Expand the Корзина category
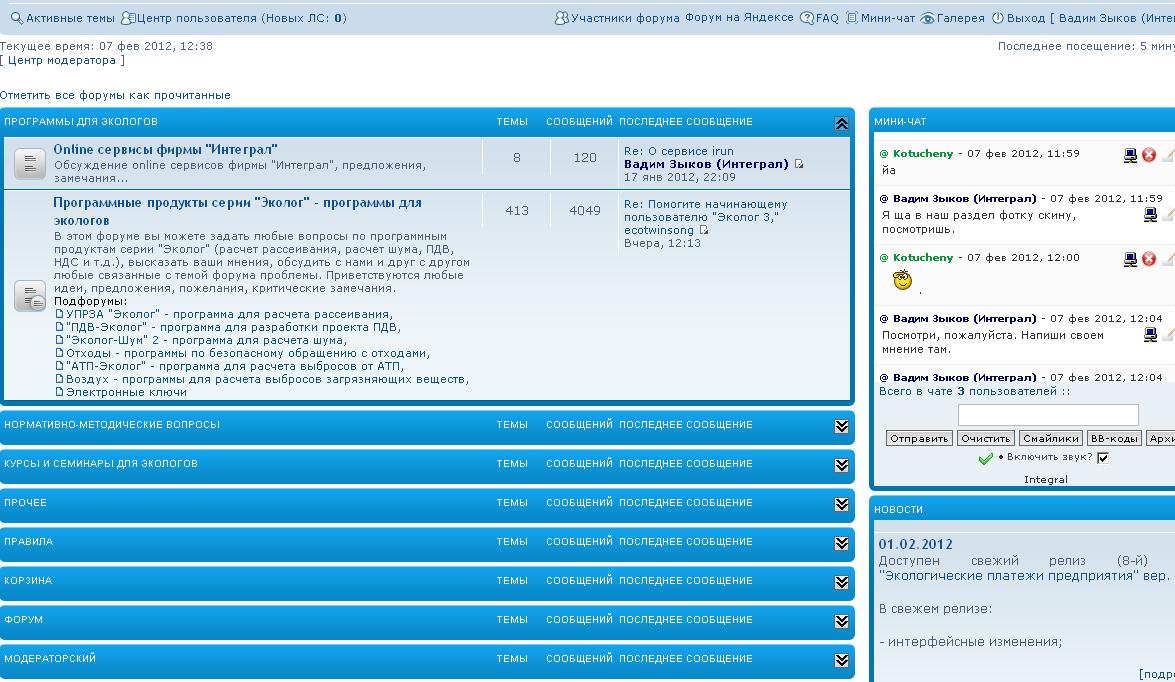The width and height of the screenshot is (1175, 682). 841,582
